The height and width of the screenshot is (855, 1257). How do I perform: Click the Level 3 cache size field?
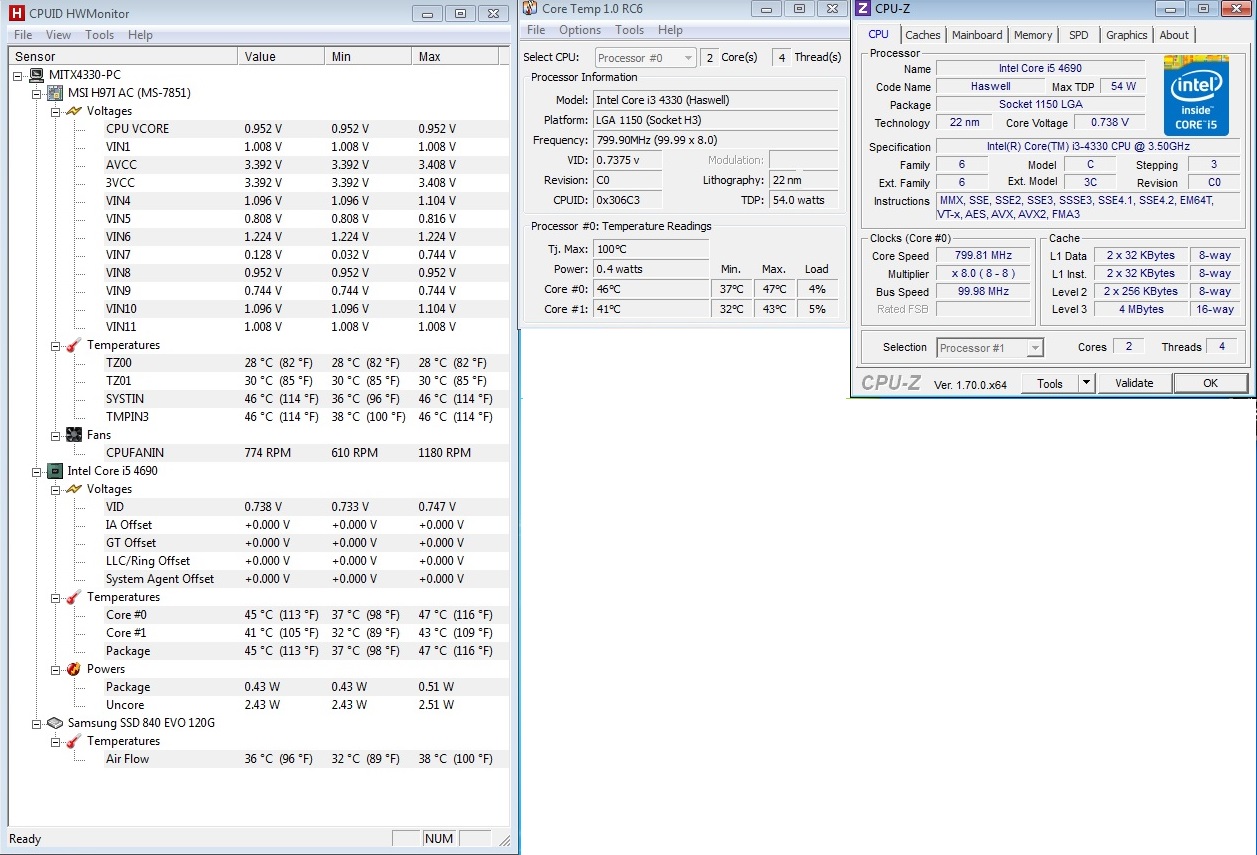click(x=1140, y=310)
